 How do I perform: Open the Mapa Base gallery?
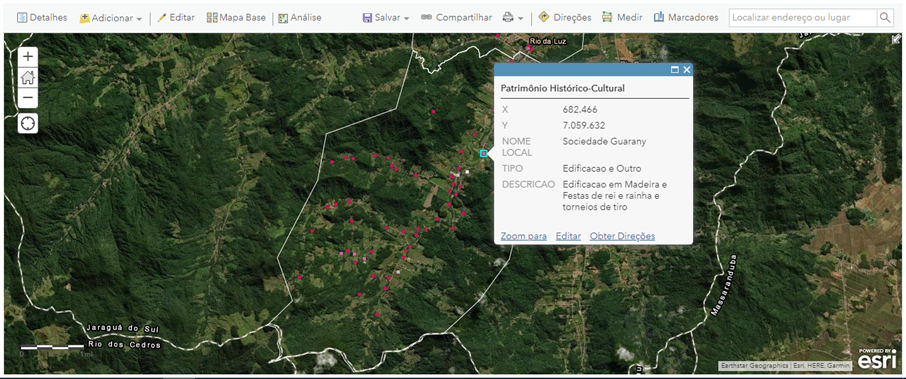coord(236,17)
